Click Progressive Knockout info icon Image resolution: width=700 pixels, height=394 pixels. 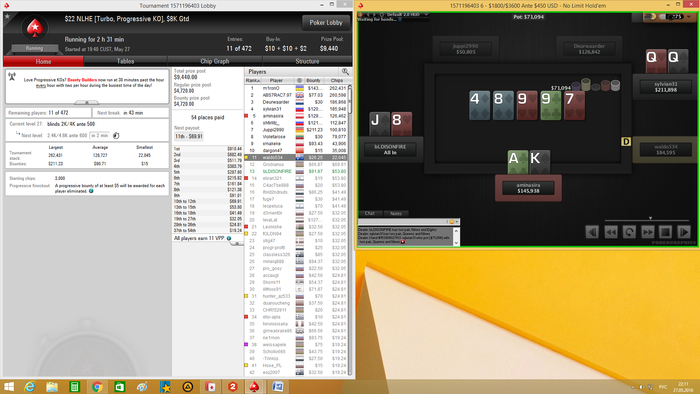pyautogui.click(x=91, y=191)
